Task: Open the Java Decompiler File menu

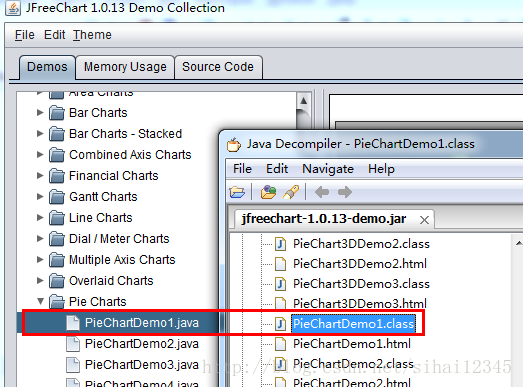Action: point(242,169)
